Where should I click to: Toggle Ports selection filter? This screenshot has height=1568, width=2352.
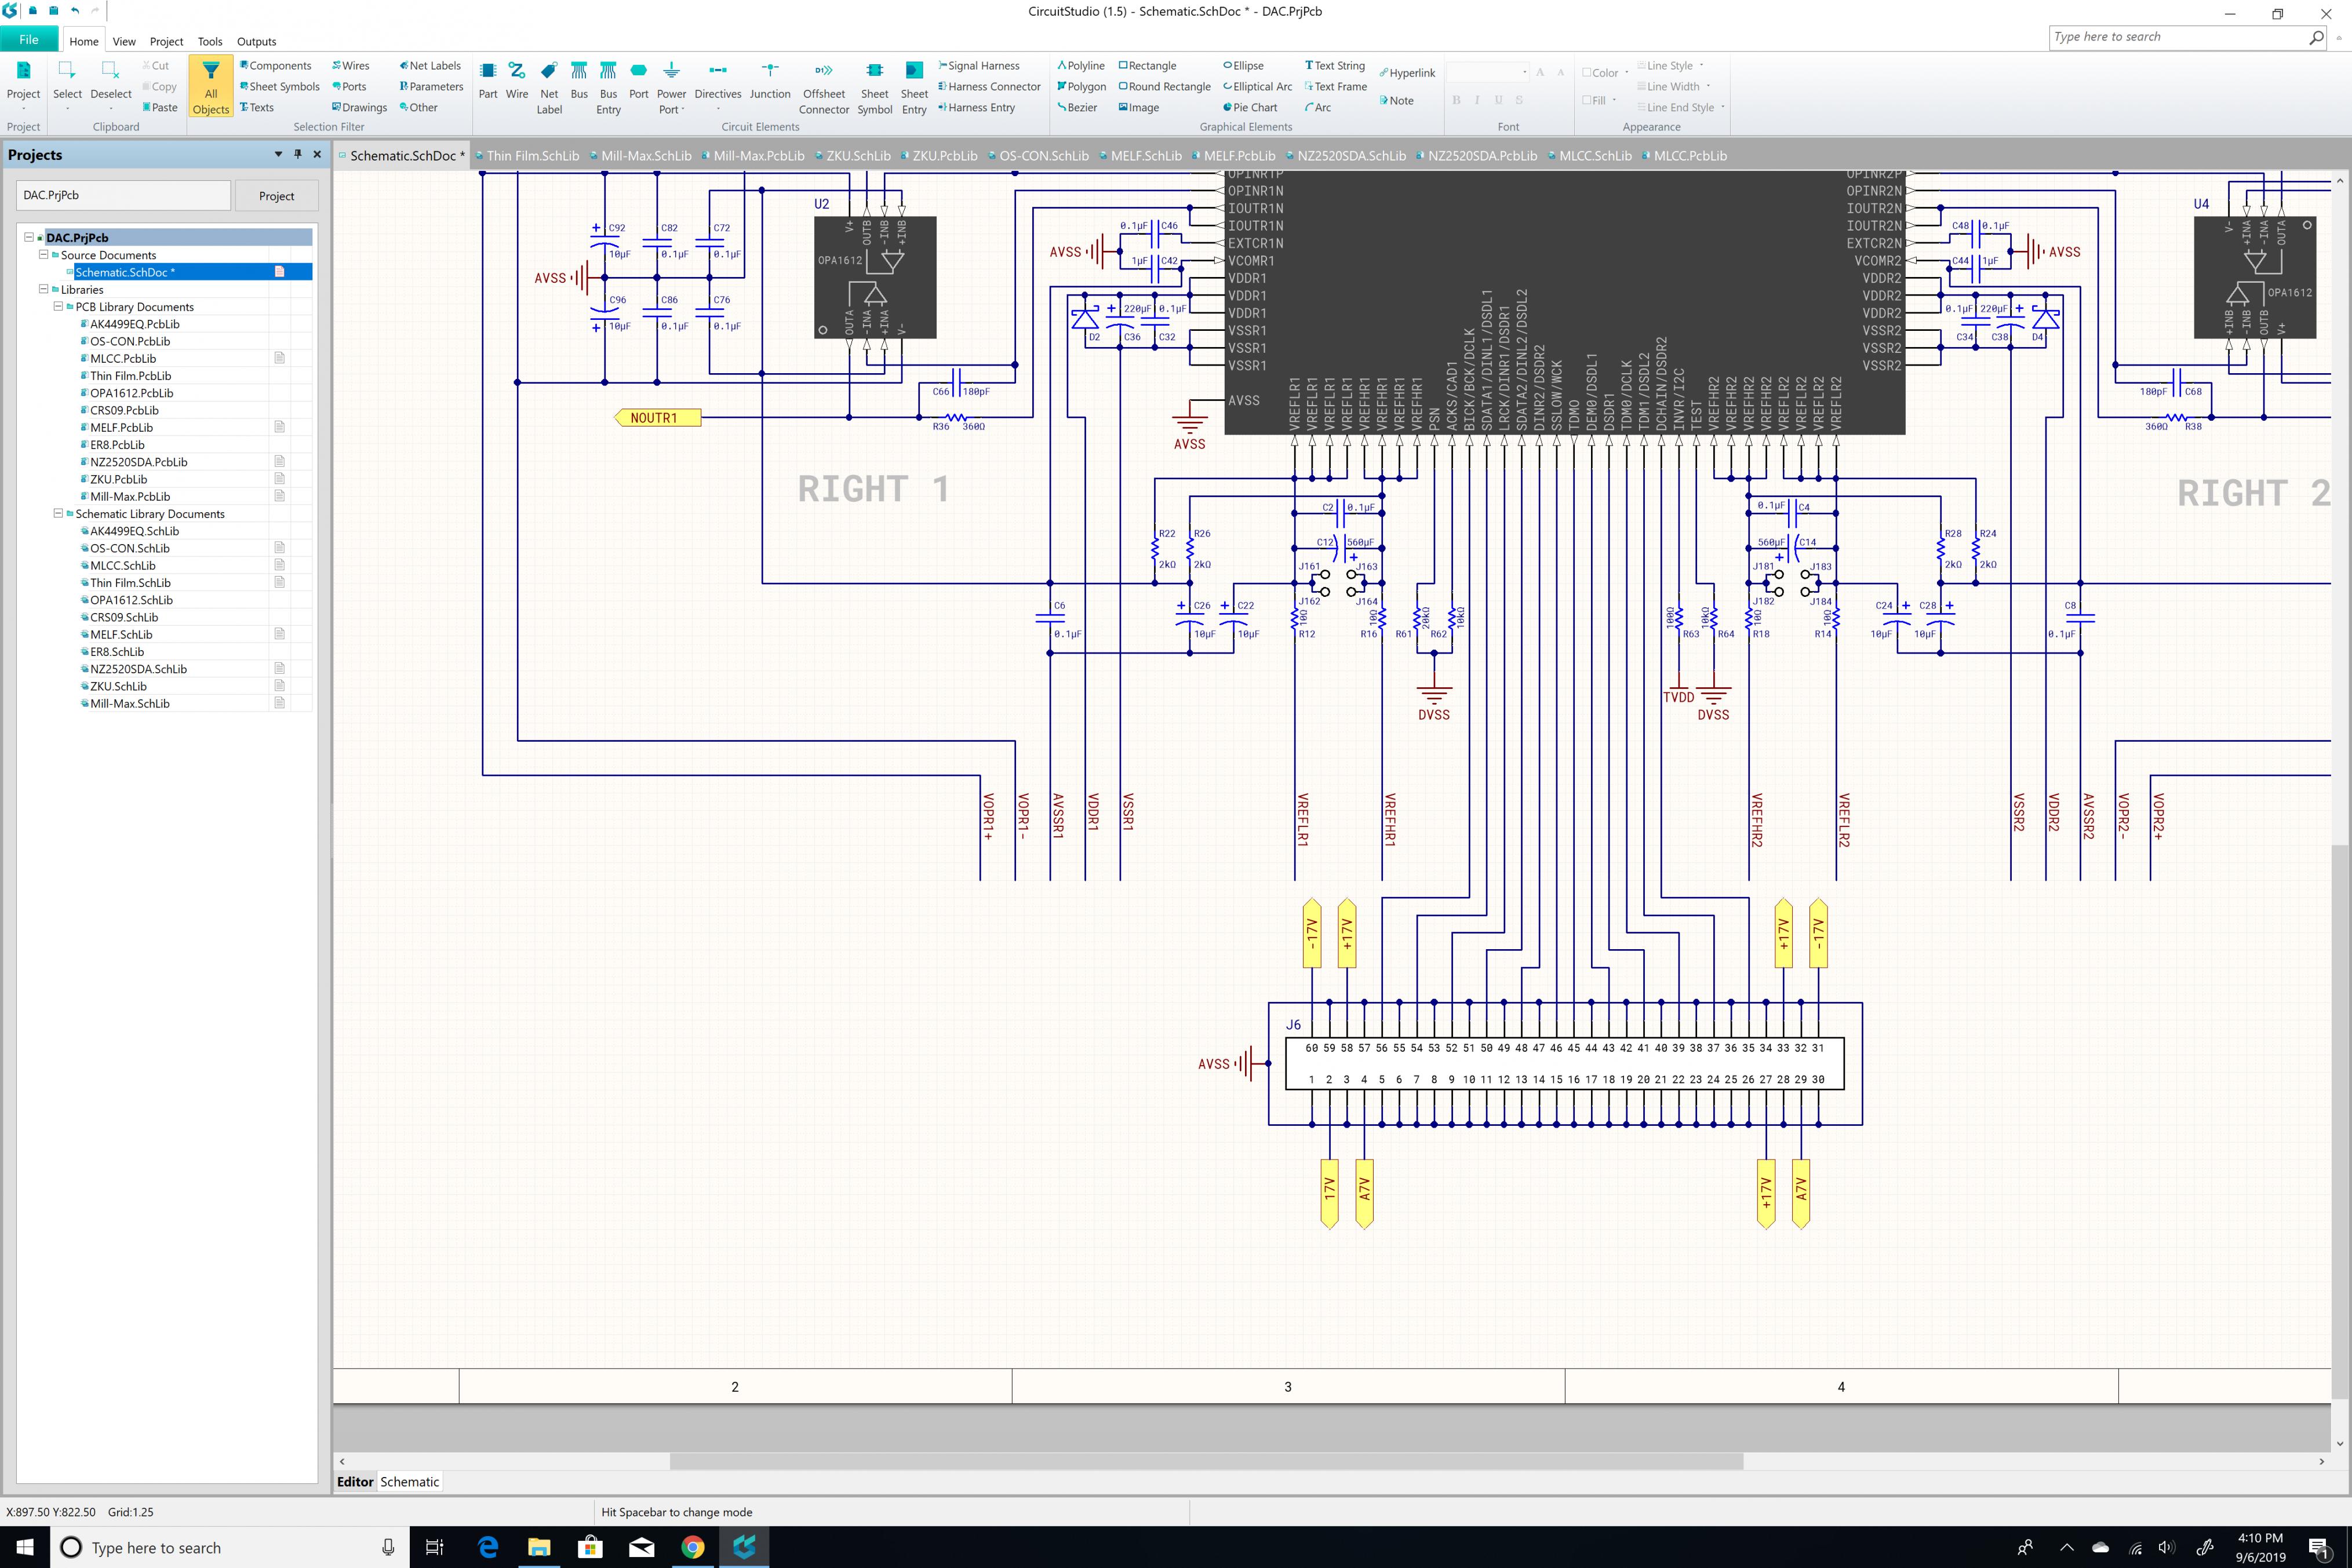[x=349, y=87]
